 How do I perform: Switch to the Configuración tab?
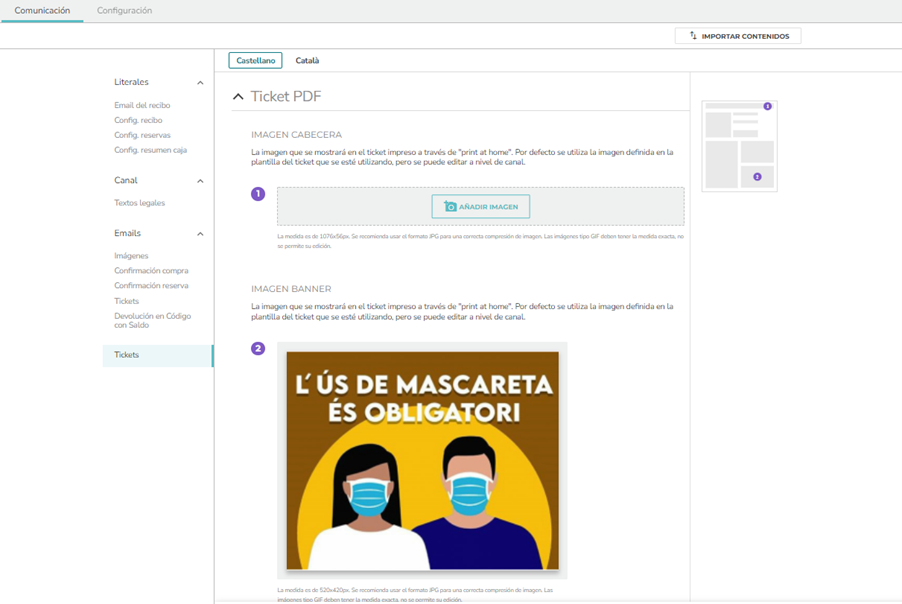[x=124, y=10]
